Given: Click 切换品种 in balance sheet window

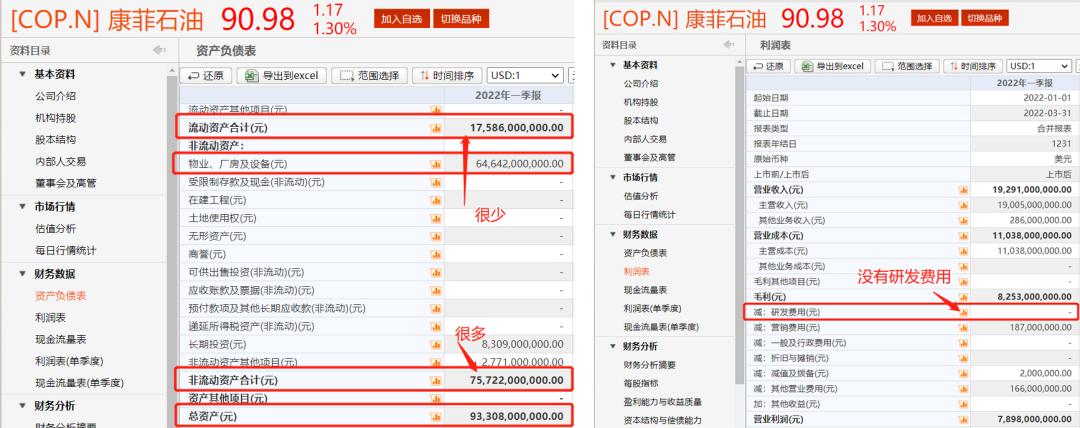Looking at the screenshot, I should click(461, 19).
